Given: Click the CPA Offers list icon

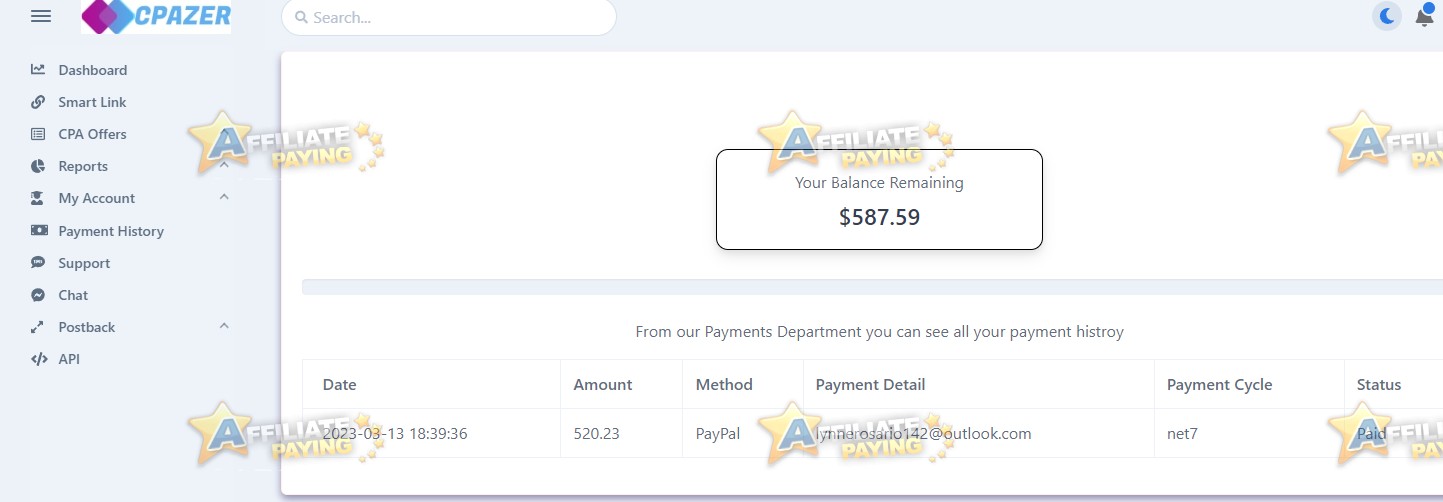Looking at the screenshot, I should 38,134.
